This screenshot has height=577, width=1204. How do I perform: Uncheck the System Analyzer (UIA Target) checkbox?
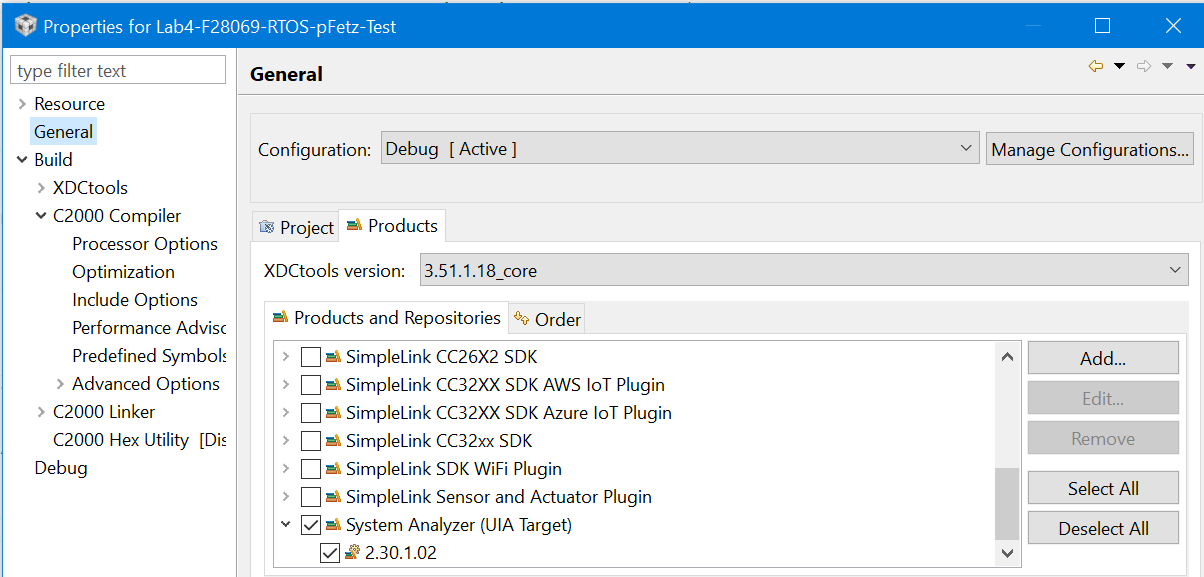(311, 525)
